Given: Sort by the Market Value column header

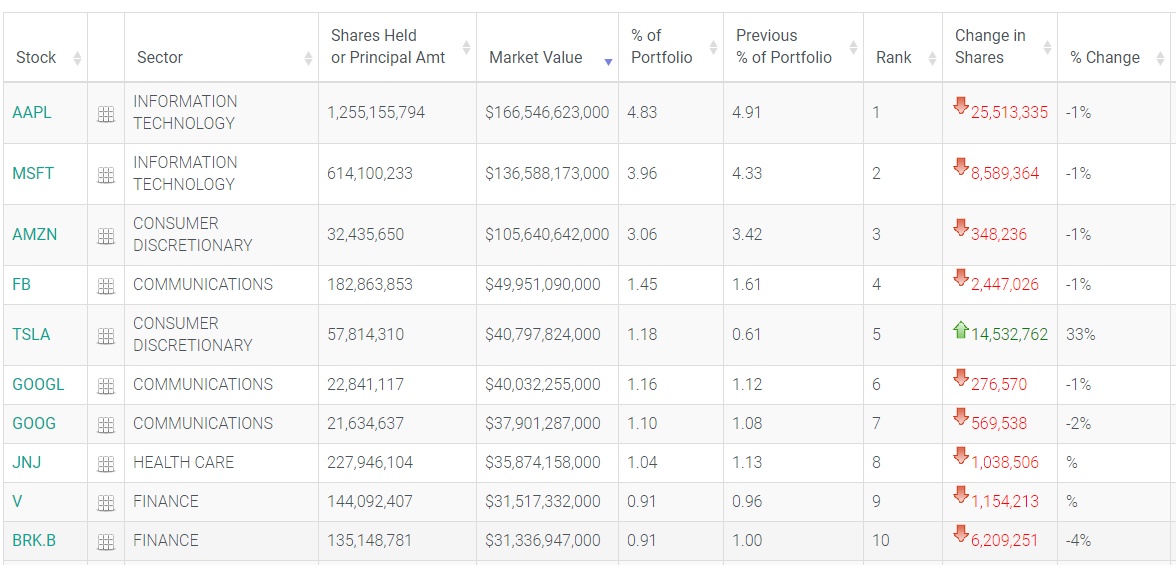Looking at the screenshot, I should coord(535,58).
